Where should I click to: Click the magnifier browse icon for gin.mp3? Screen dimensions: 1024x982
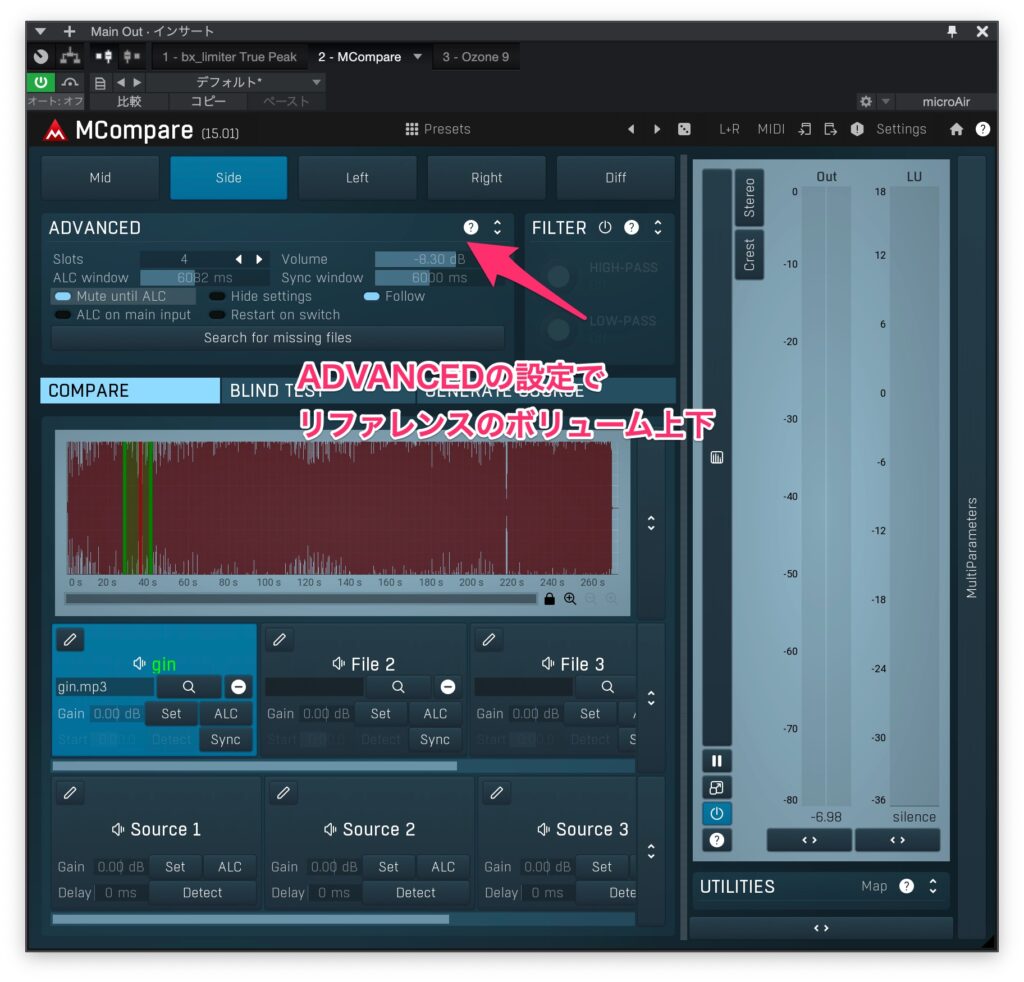188,687
